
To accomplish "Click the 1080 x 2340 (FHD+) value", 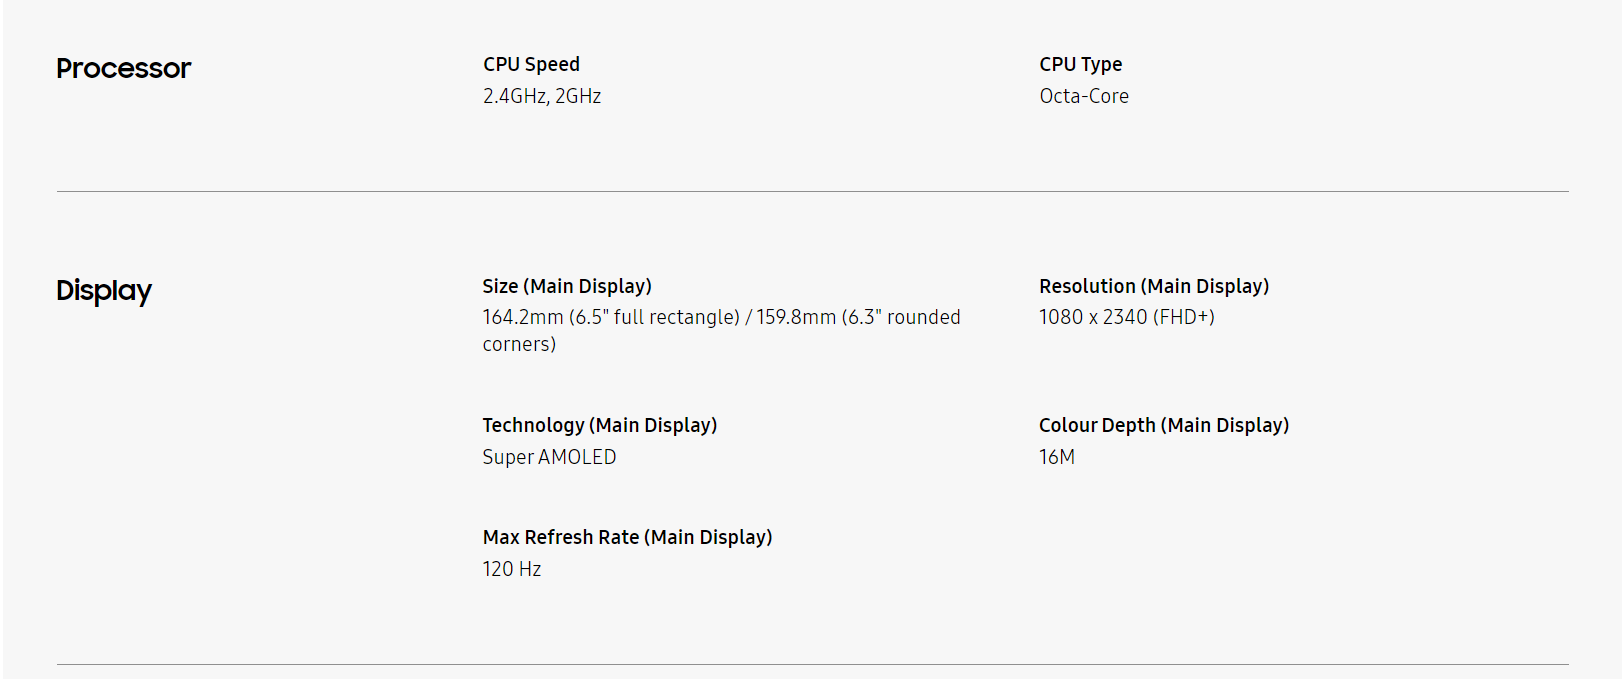I will [x=1127, y=317].
